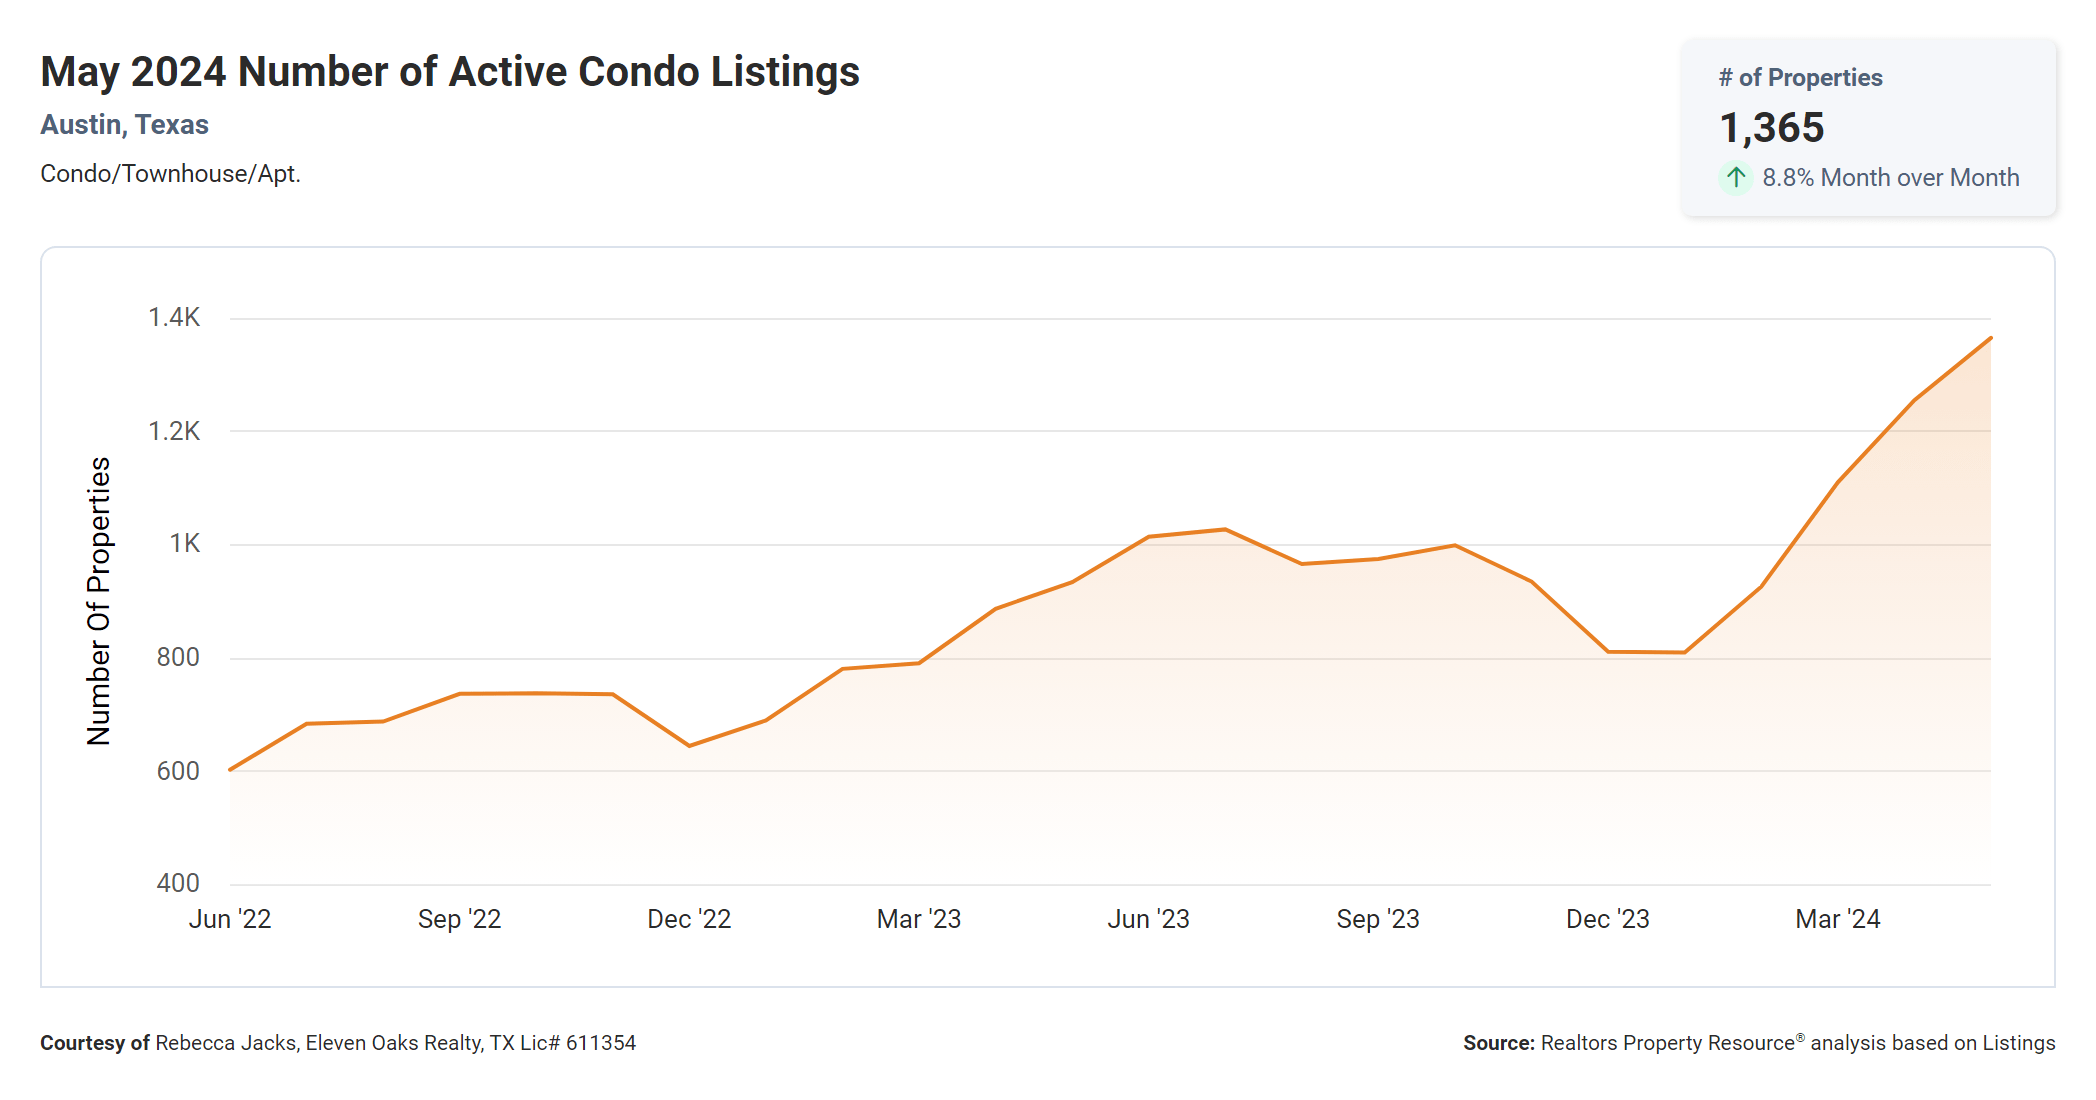The height and width of the screenshot is (1100, 2096).
Task: Click the "Condo/Townhouse/Apt." property type label
Action: pyautogui.click(x=170, y=174)
